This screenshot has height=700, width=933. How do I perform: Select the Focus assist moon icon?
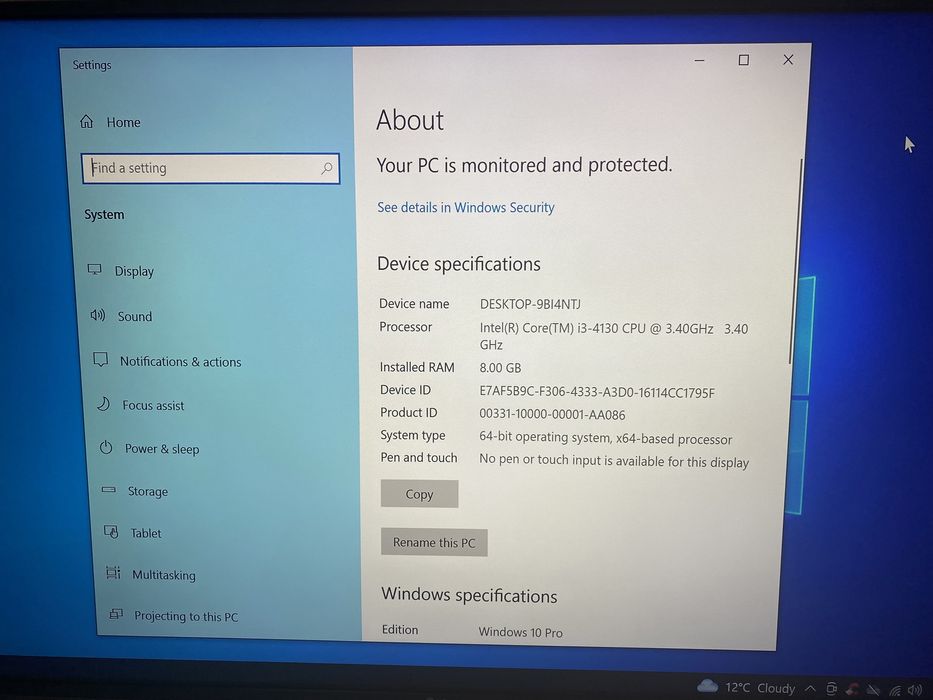pos(104,404)
